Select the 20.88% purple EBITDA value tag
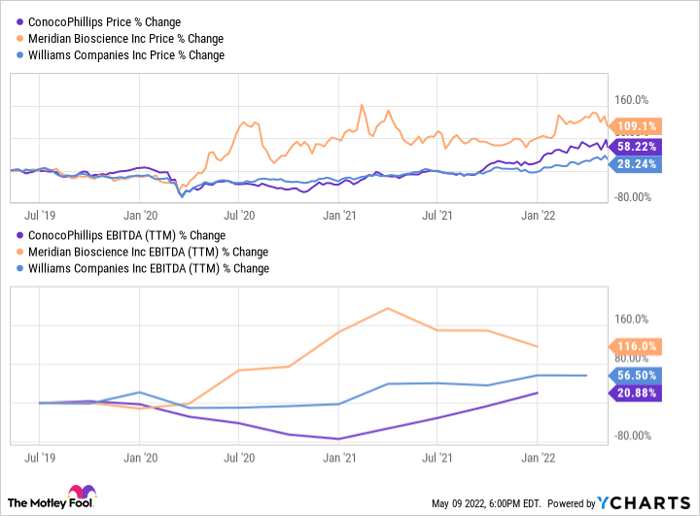The image size is (700, 516). (636, 393)
